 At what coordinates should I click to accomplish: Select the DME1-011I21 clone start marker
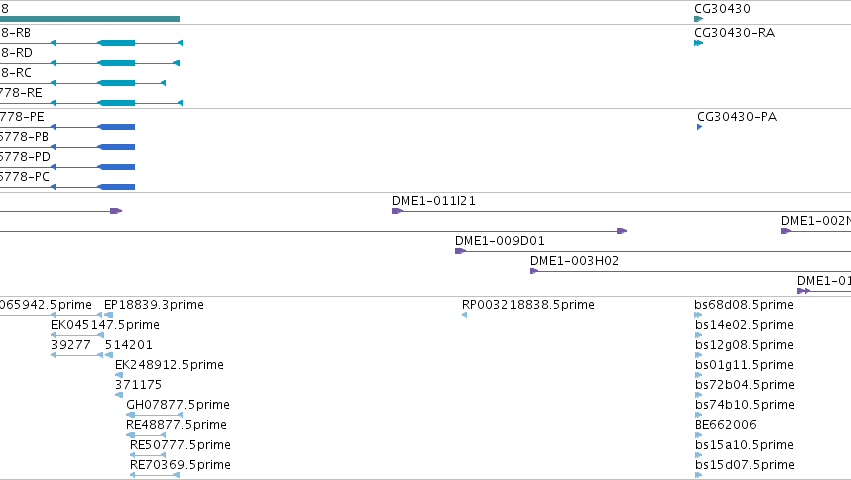point(397,211)
